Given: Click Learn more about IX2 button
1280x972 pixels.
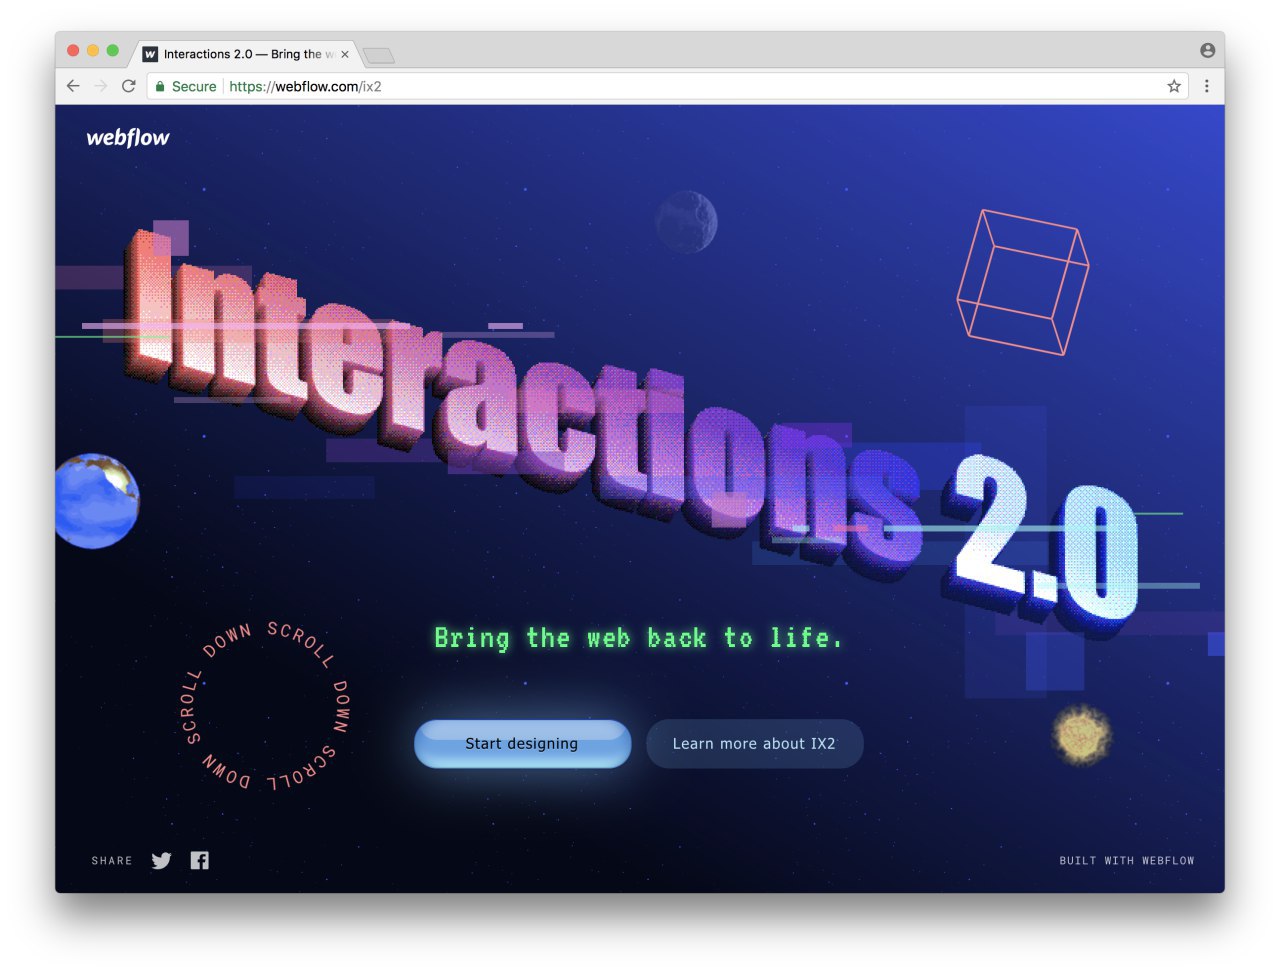Looking at the screenshot, I should 754,744.
